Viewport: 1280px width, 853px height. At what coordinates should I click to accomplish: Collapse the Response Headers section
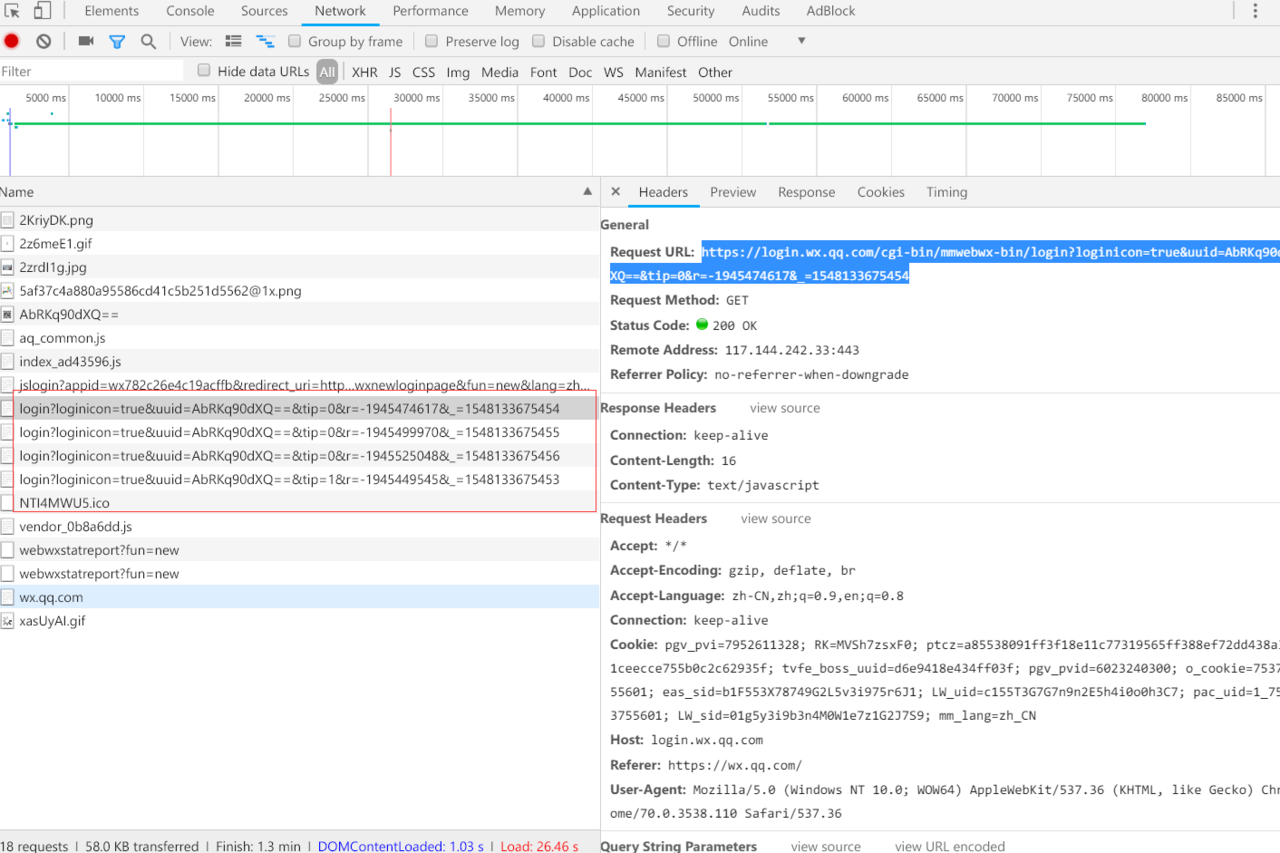[658, 408]
